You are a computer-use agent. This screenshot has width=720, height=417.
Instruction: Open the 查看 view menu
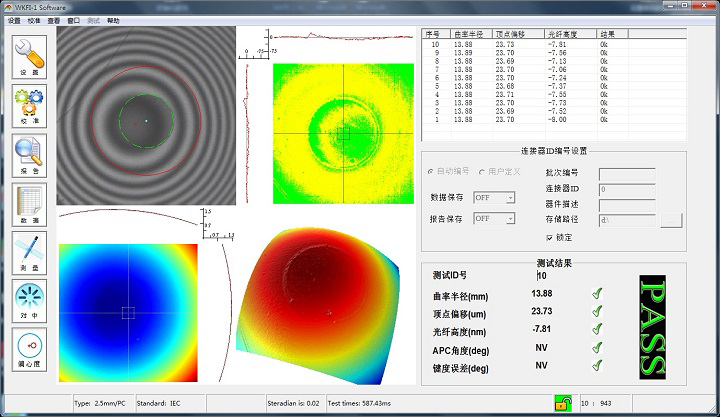(x=54, y=21)
